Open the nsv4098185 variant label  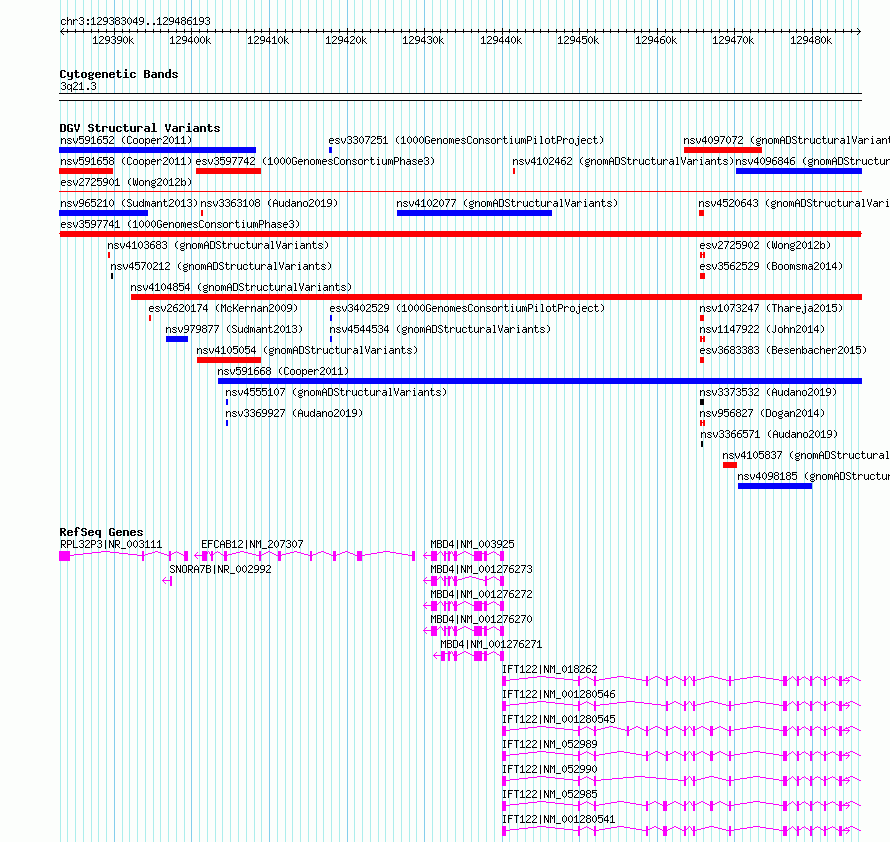[x=813, y=476]
